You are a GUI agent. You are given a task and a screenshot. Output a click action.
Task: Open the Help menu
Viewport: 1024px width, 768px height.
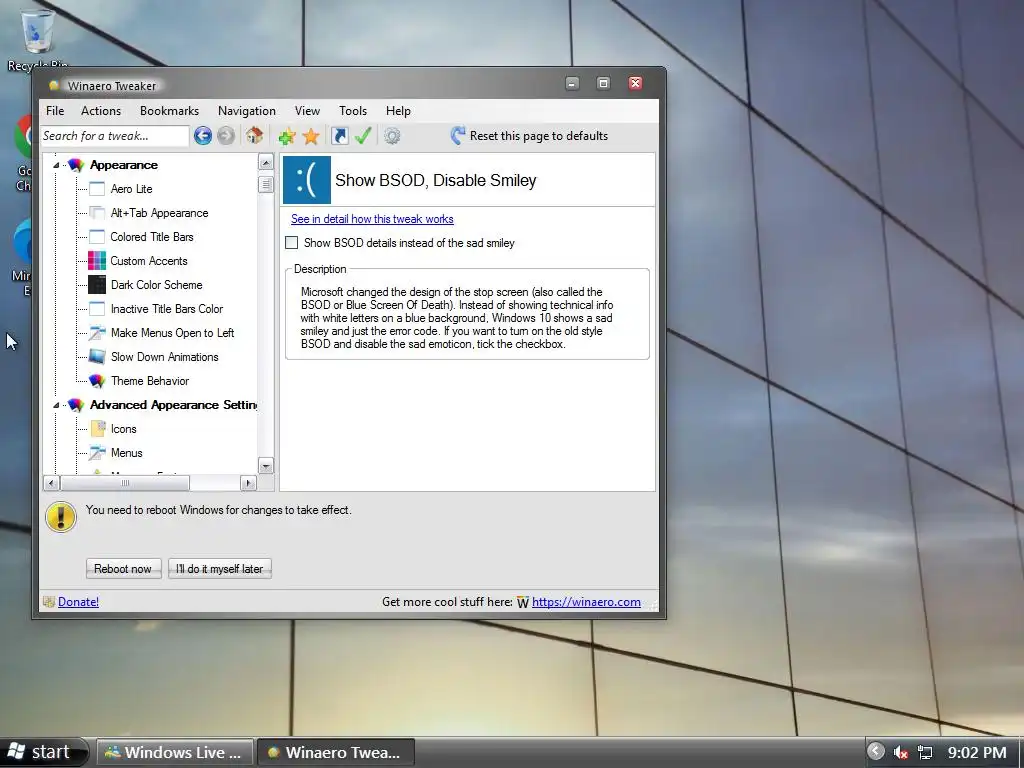pos(398,110)
